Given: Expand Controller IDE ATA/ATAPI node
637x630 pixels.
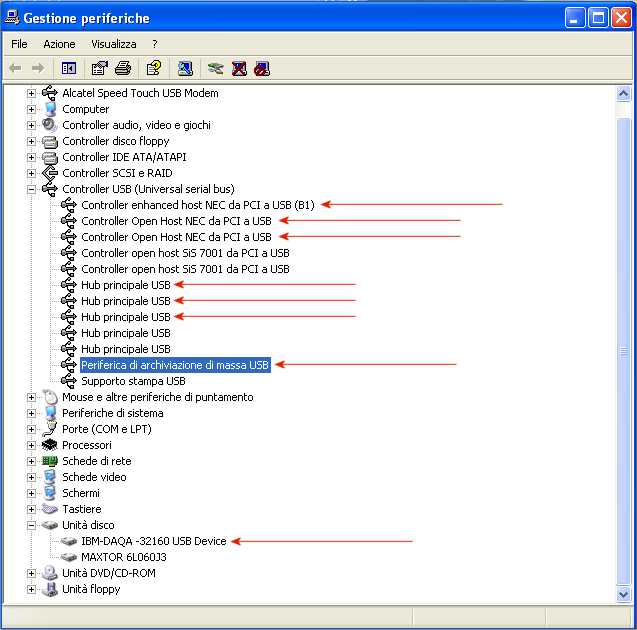Looking at the screenshot, I should pos(31,157).
